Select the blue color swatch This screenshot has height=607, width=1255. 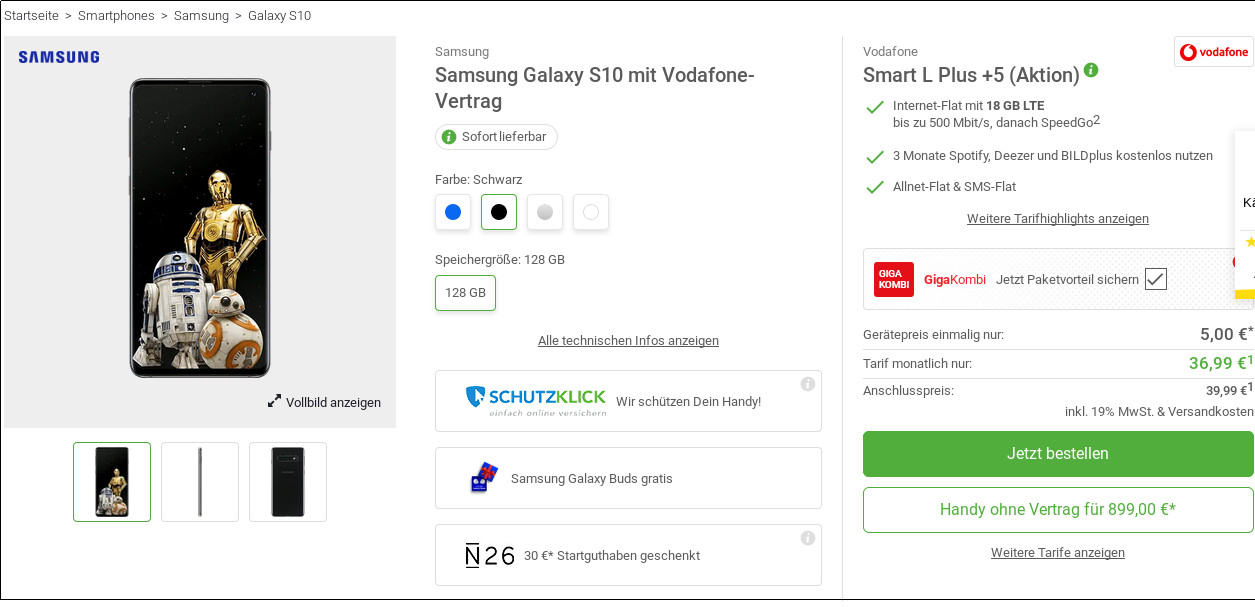tap(453, 212)
